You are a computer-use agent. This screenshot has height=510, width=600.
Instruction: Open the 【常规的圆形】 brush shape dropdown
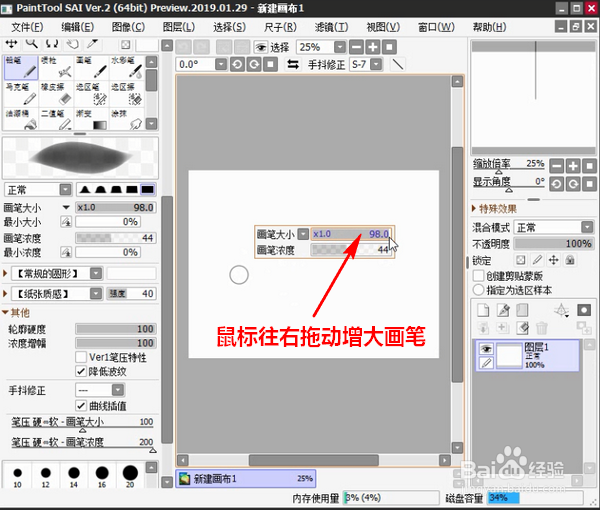point(96,273)
